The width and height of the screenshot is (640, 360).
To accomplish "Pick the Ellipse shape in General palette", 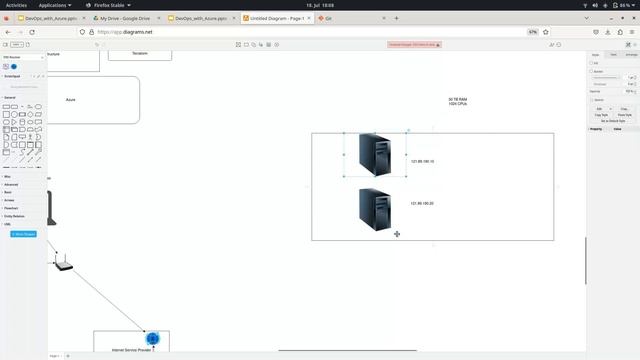I will click(x=38, y=107).
